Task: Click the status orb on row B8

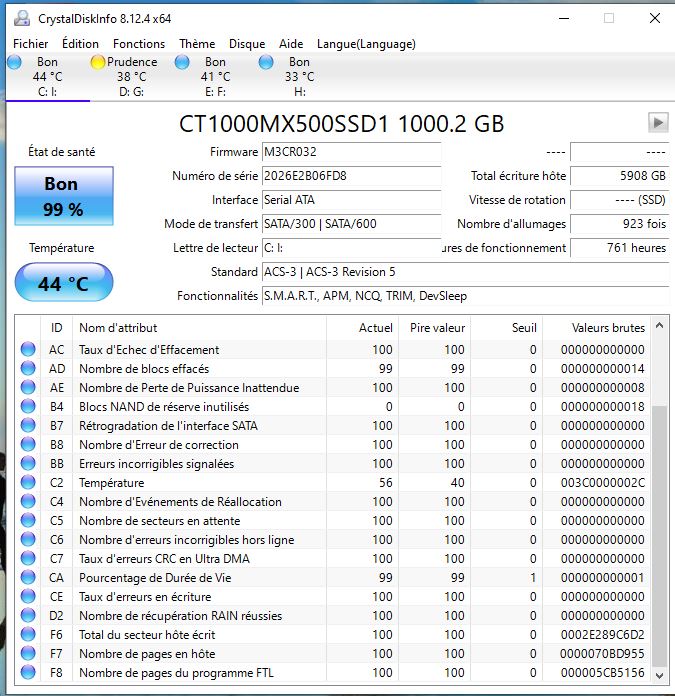Action: point(28,444)
